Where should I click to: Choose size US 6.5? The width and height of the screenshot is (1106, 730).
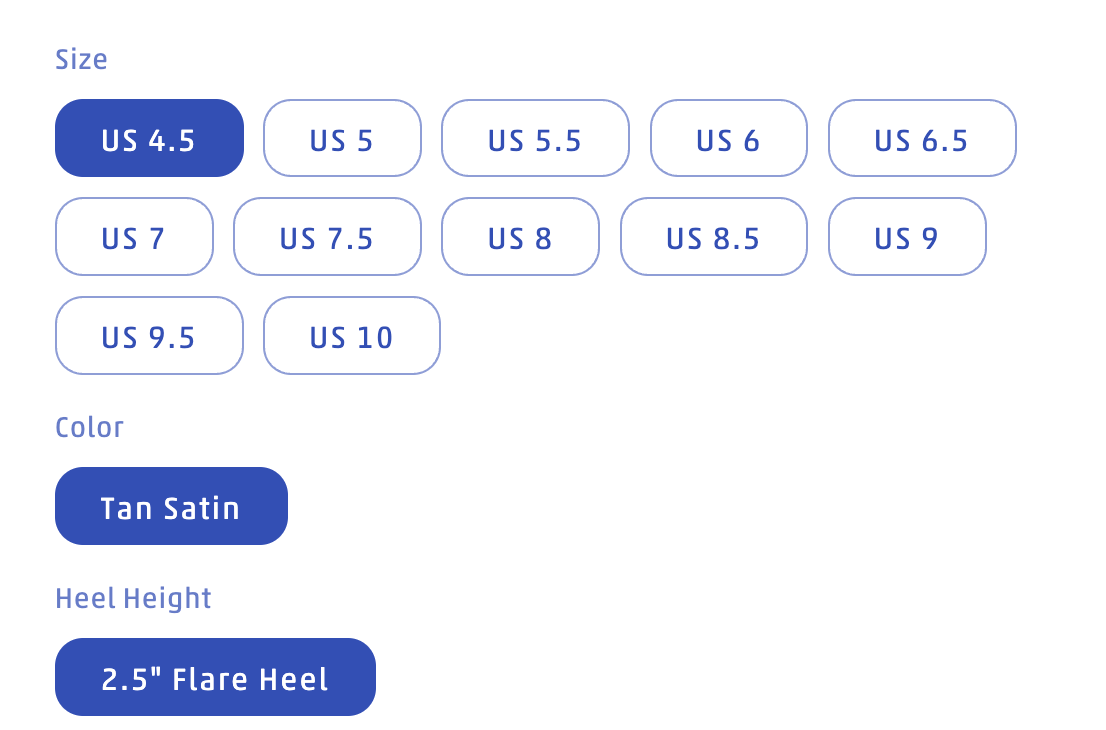click(x=922, y=138)
